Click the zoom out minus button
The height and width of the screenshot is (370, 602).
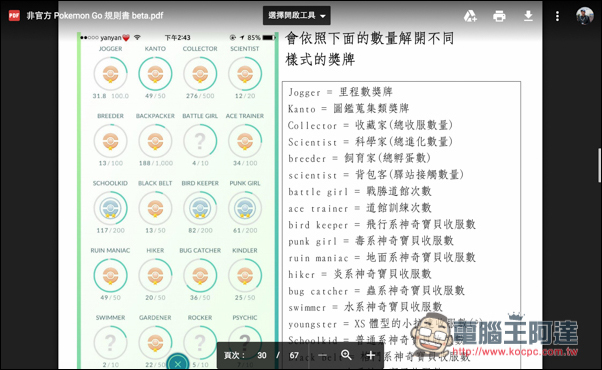pos(322,355)
